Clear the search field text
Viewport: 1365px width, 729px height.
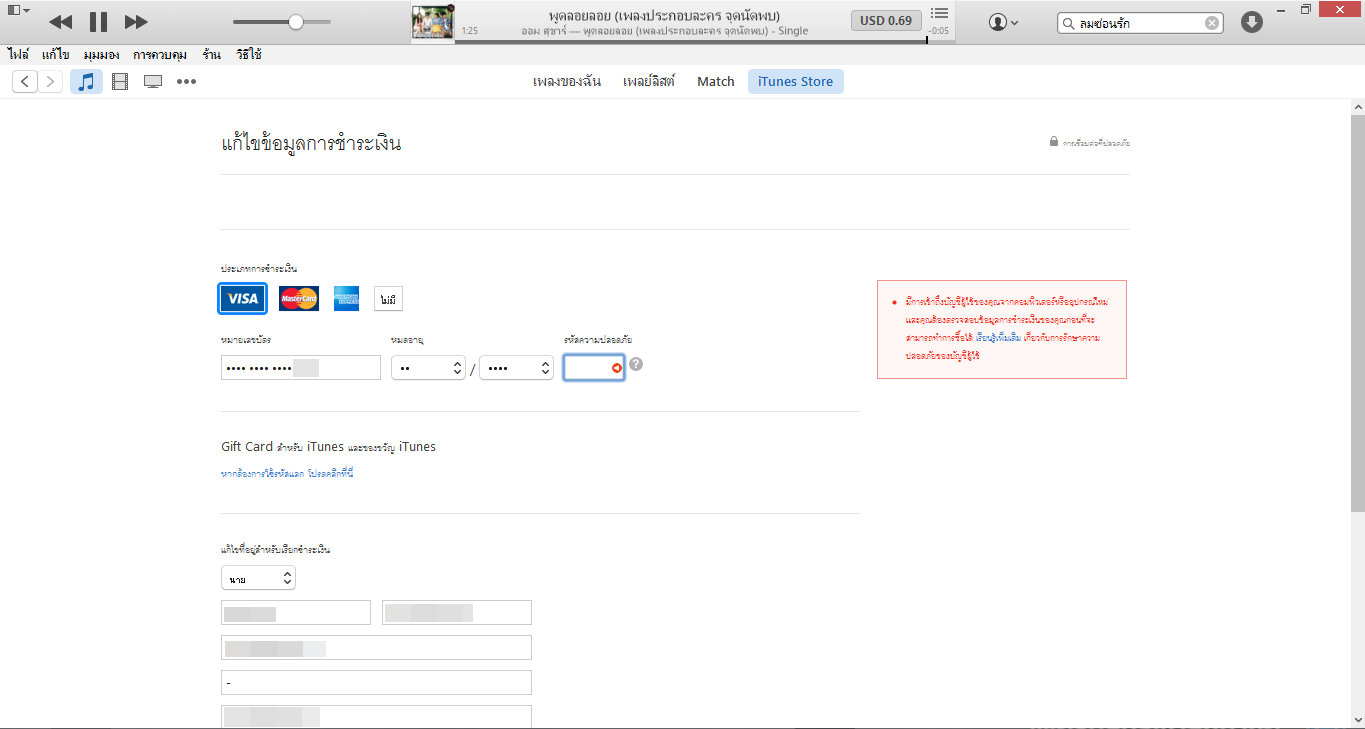(x=1212, y=23)
